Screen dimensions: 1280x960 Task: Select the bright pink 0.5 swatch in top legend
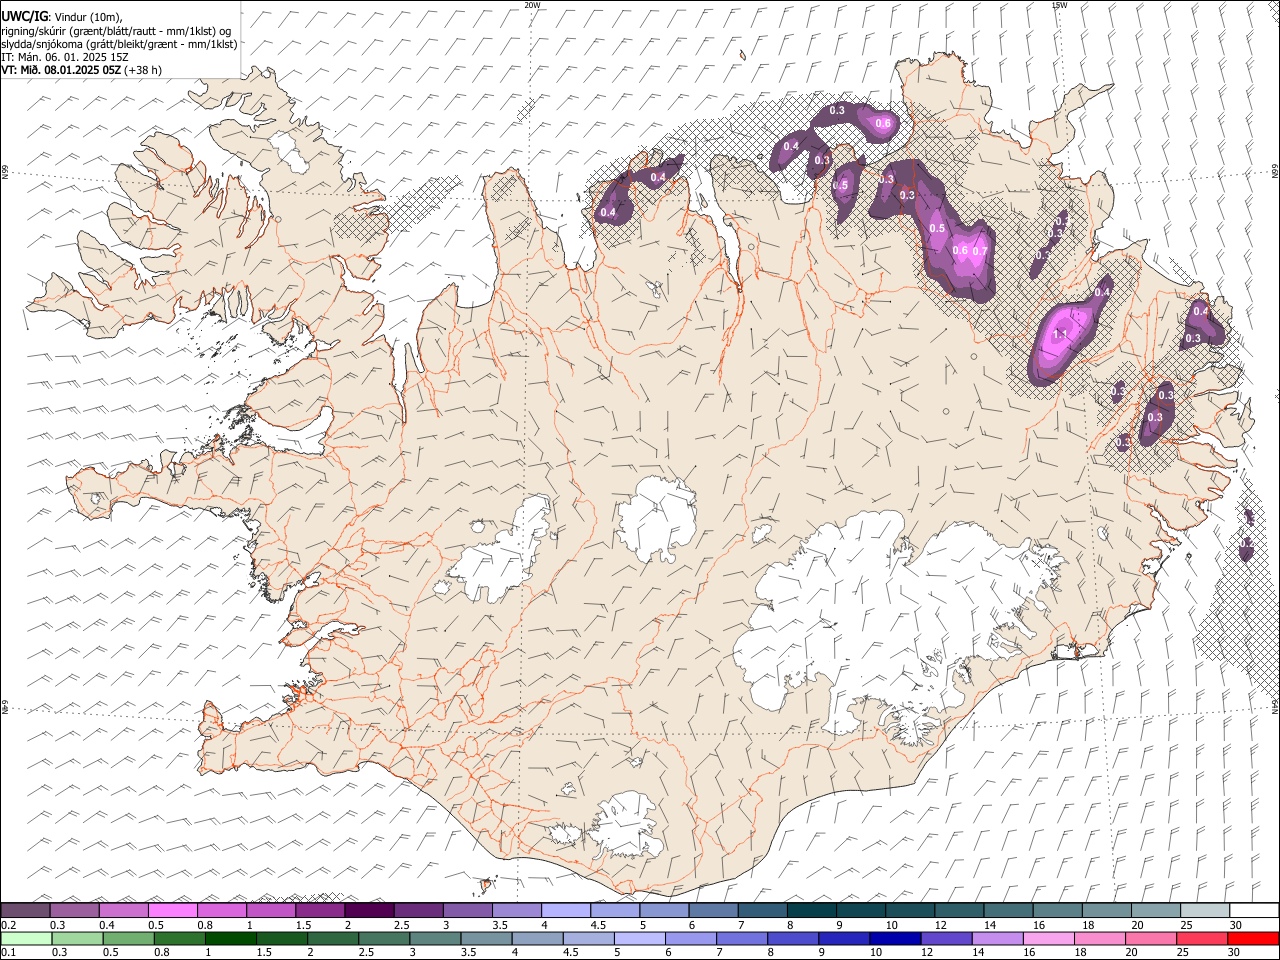click(x=173, y=910)
